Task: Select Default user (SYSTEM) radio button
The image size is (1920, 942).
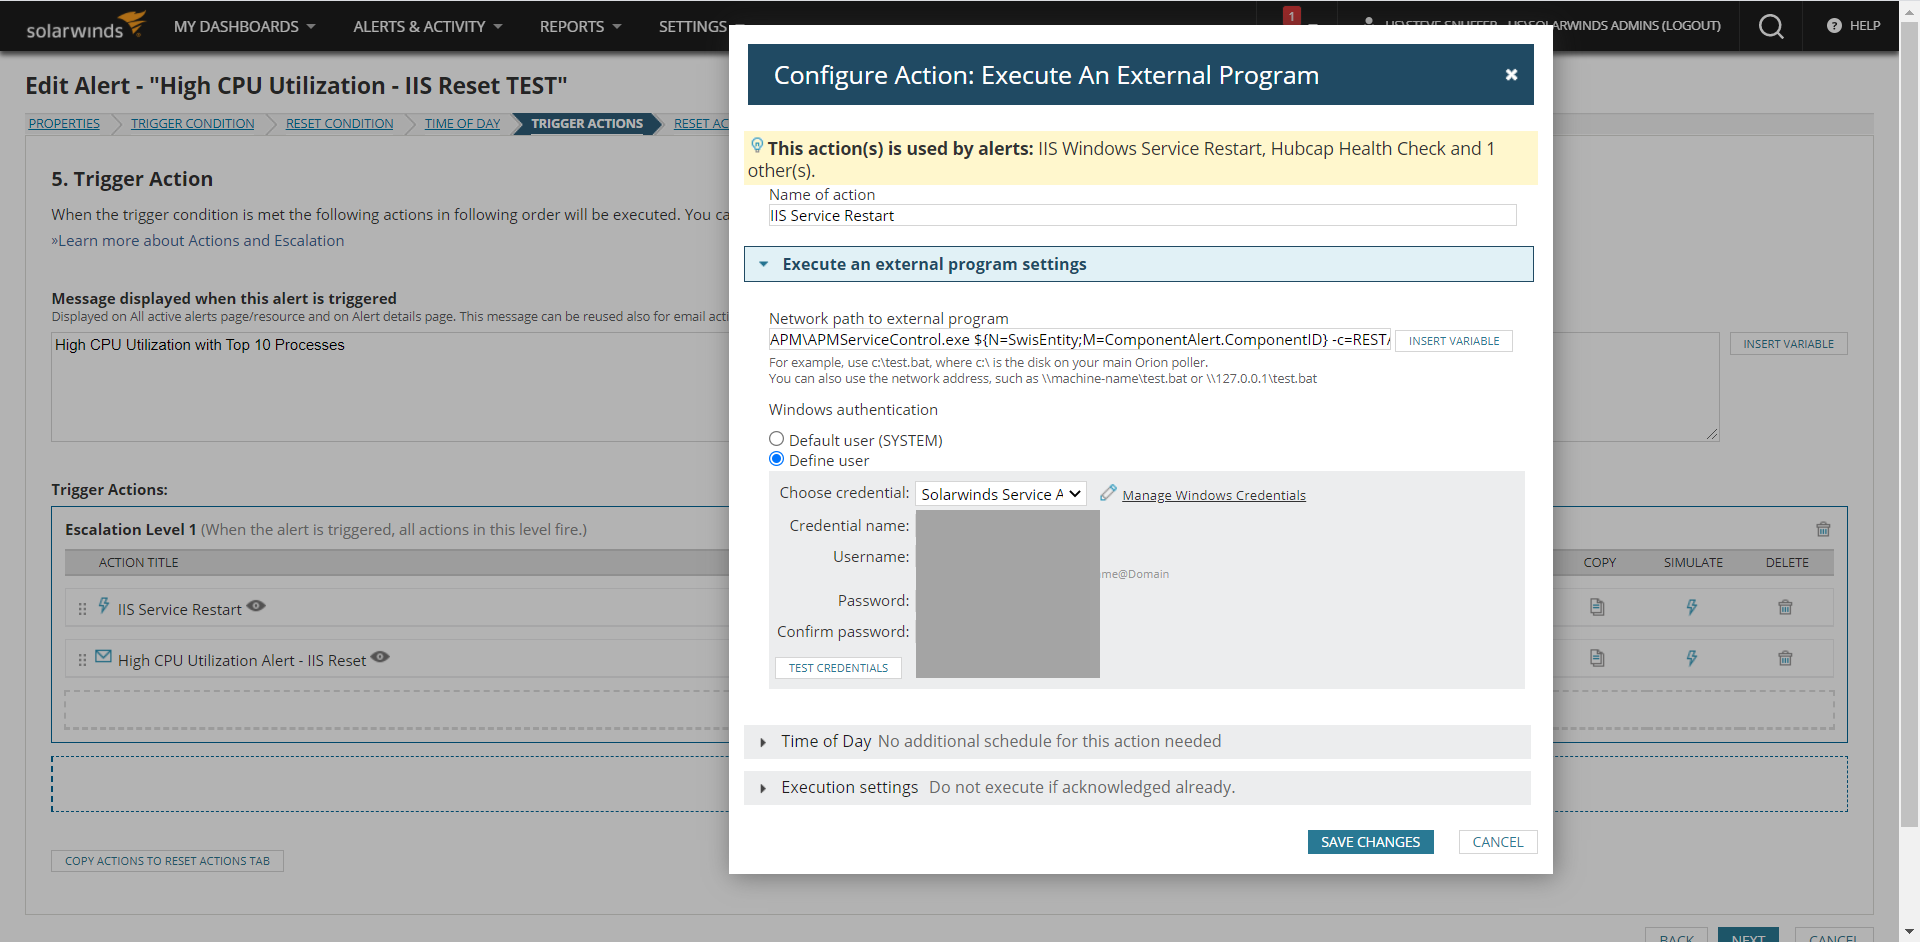Action: [x=776, y=439]
